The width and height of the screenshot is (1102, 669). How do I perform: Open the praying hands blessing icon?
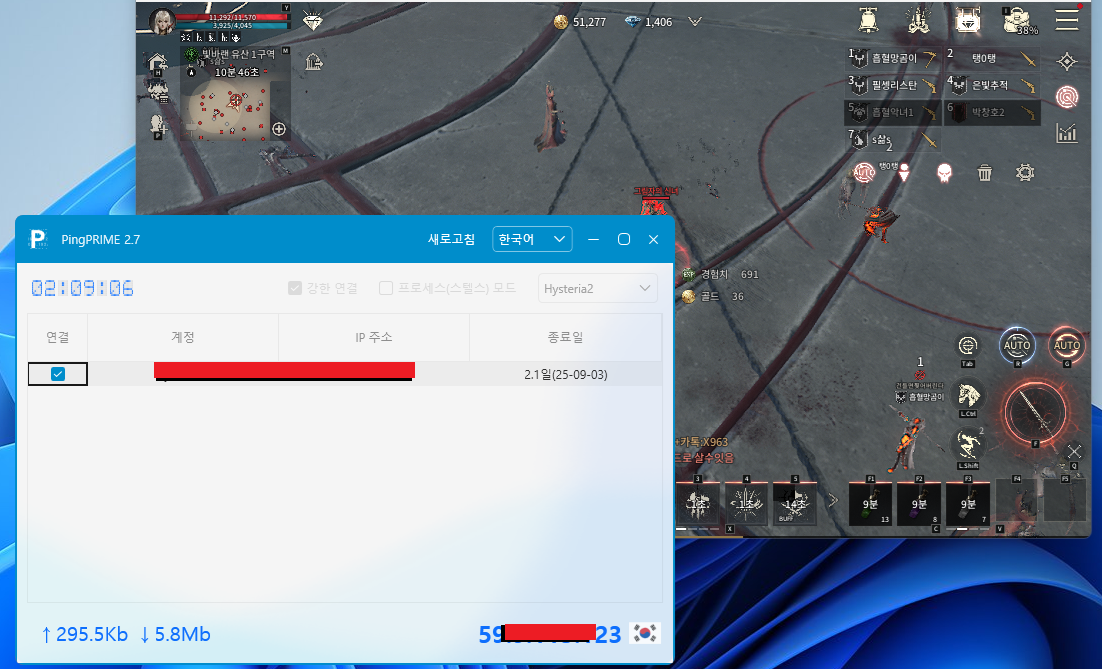pyautogui.click(x=918, y=20)
